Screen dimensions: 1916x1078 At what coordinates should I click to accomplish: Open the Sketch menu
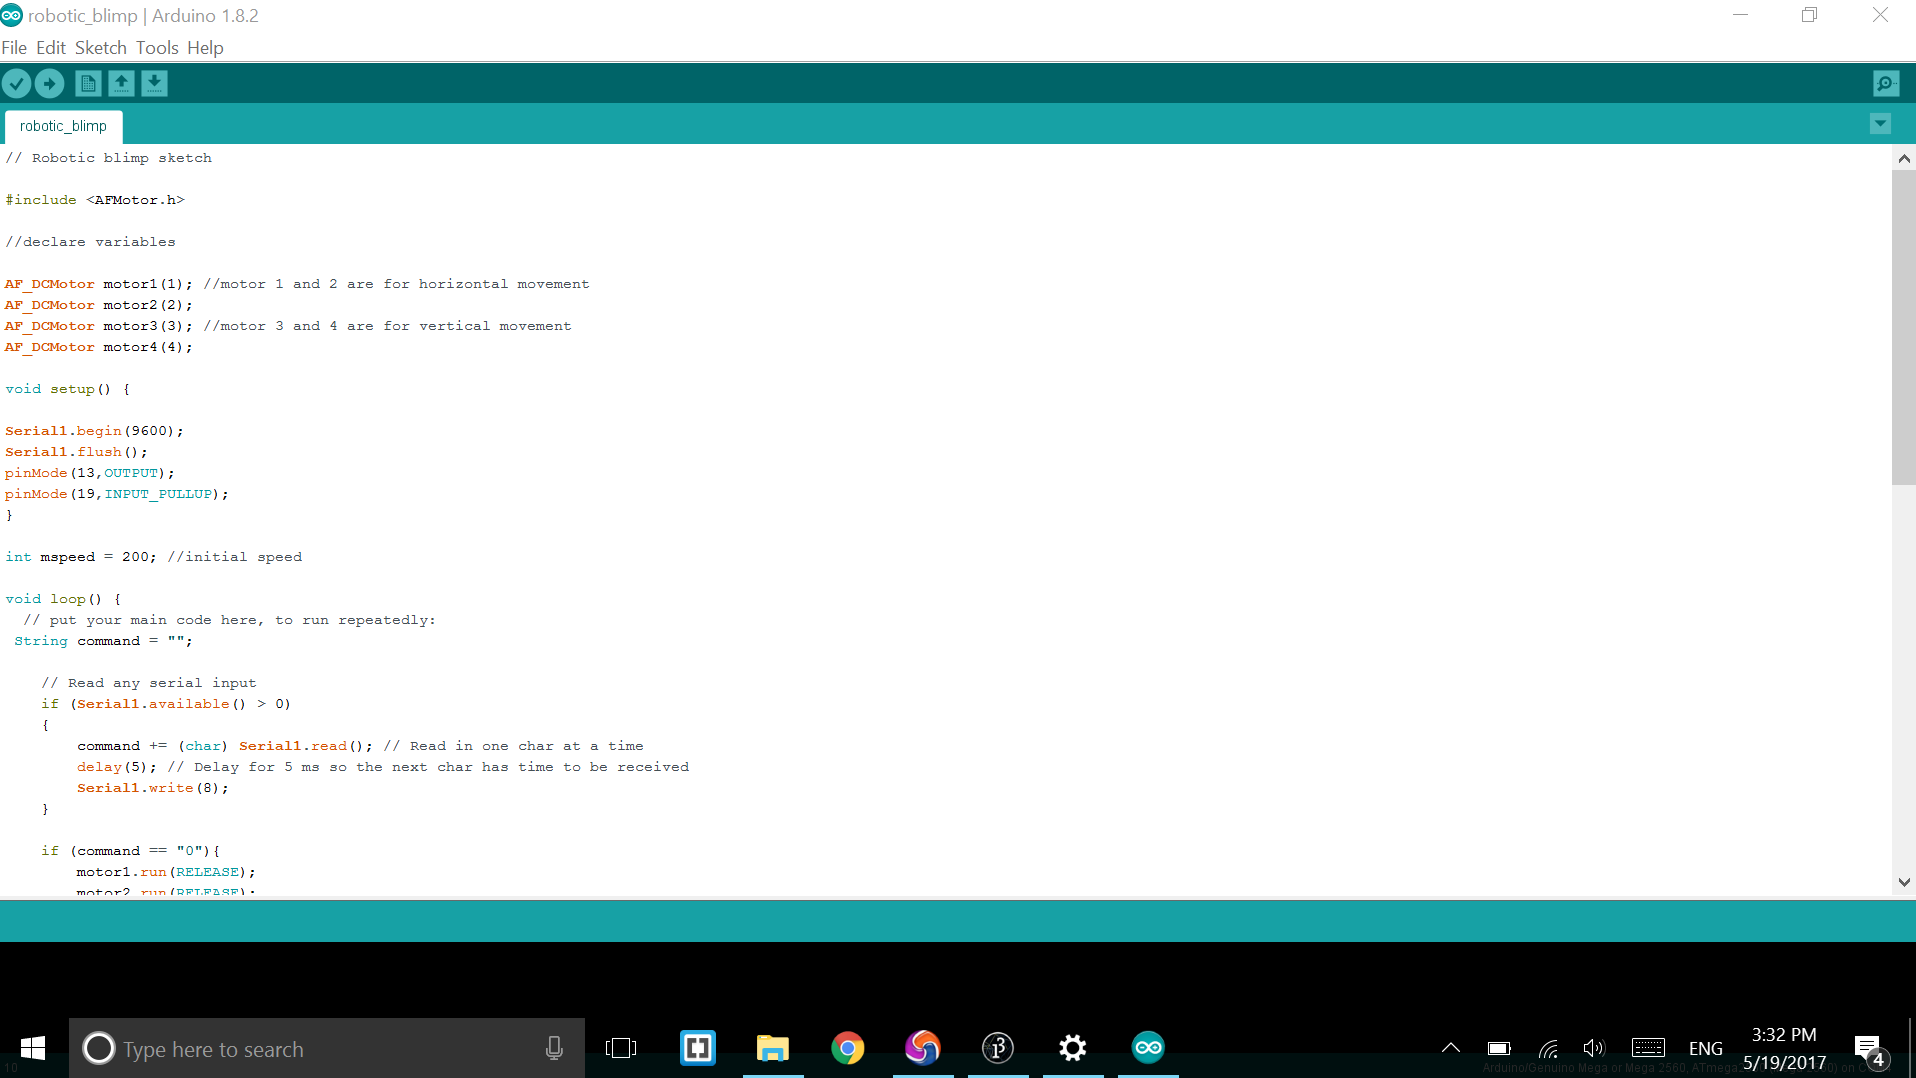point(101,48)
